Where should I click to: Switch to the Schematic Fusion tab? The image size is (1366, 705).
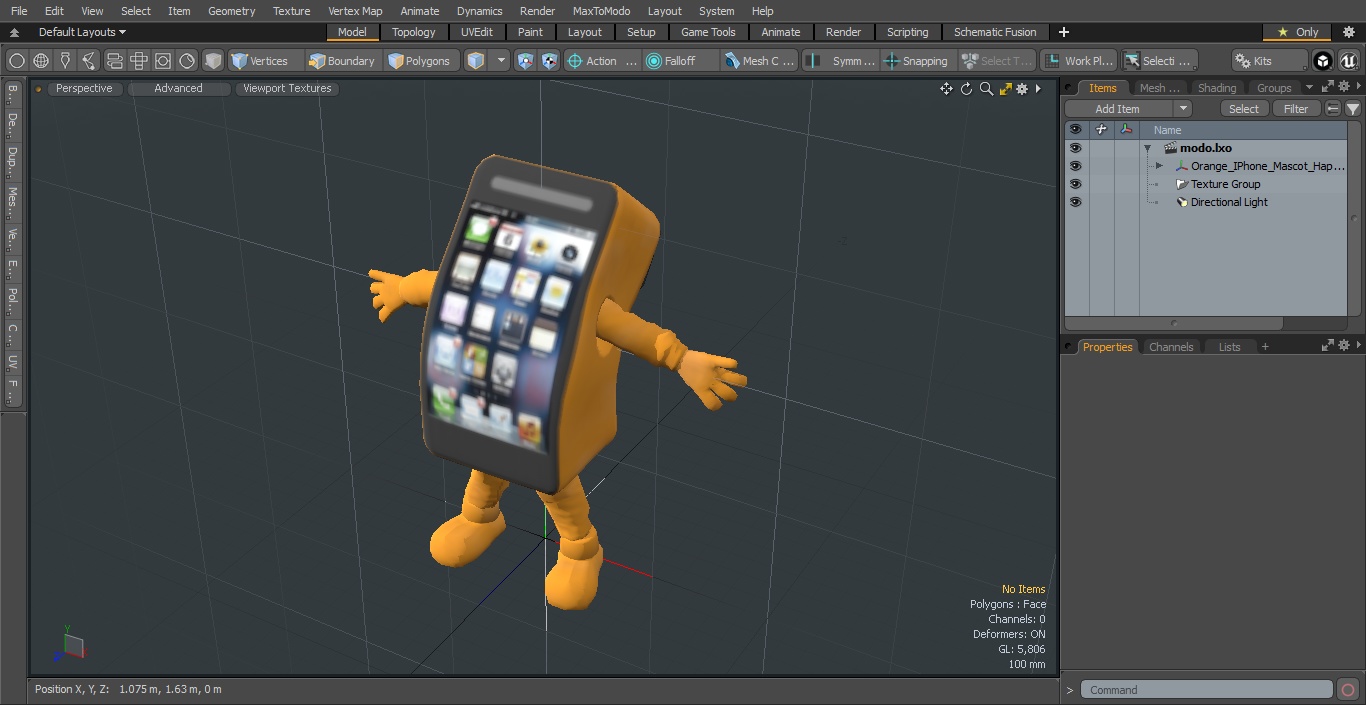(995, 32)
